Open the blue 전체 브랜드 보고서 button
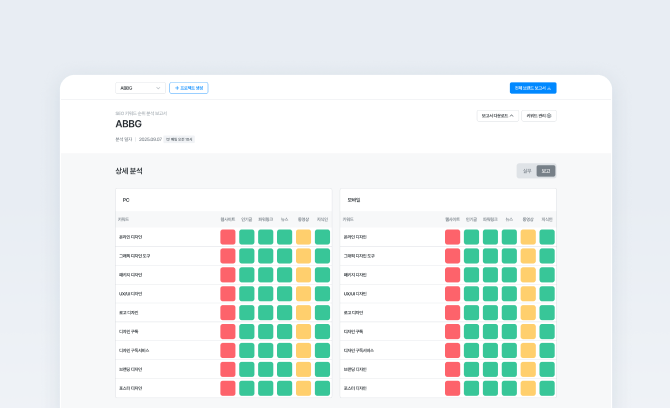Screen dimensions: 670x408 (x=533, y=88)
